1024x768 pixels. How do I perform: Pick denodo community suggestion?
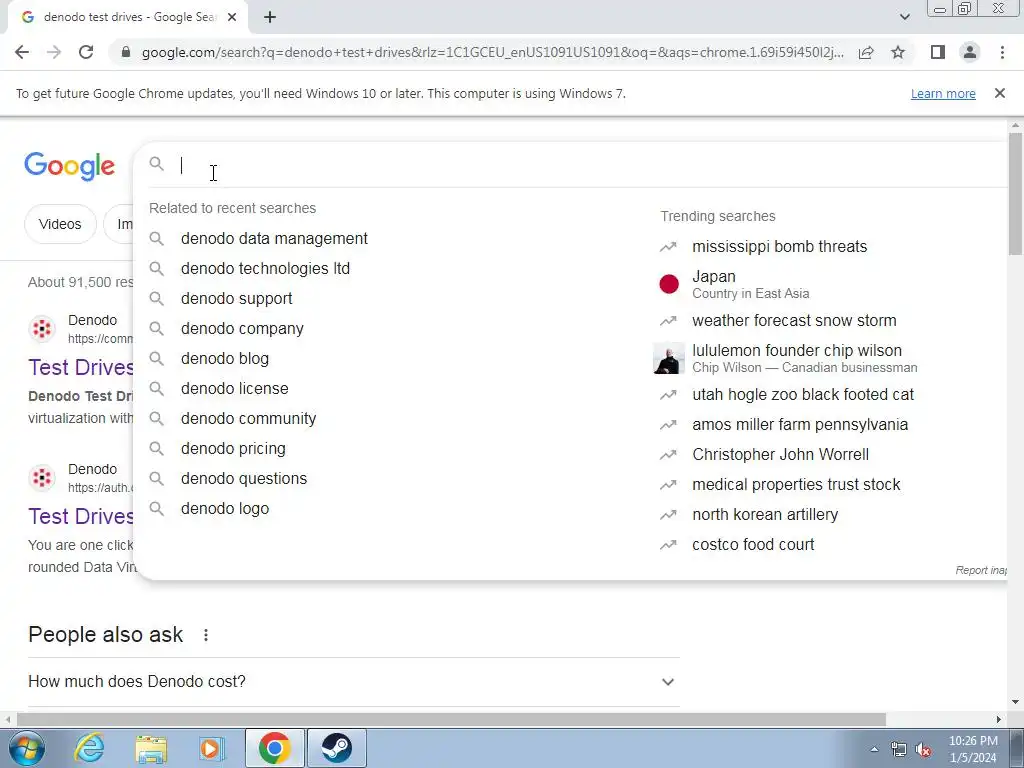point(248,419)
